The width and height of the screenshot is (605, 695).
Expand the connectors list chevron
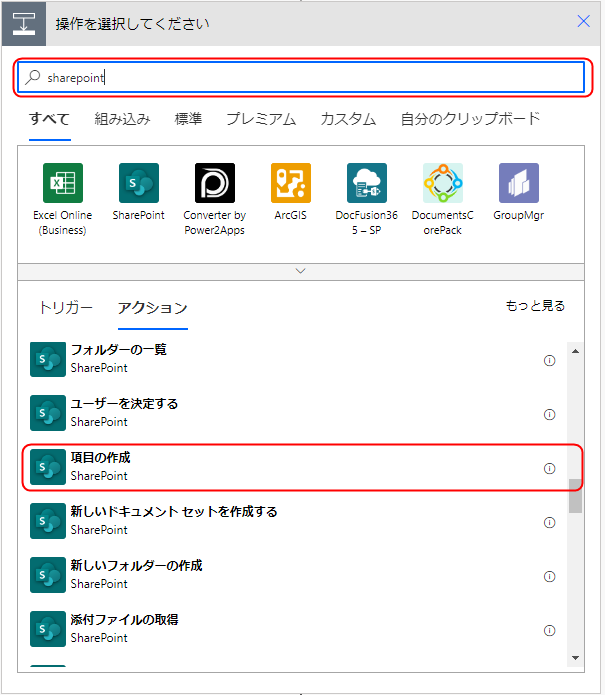[301, 271]
